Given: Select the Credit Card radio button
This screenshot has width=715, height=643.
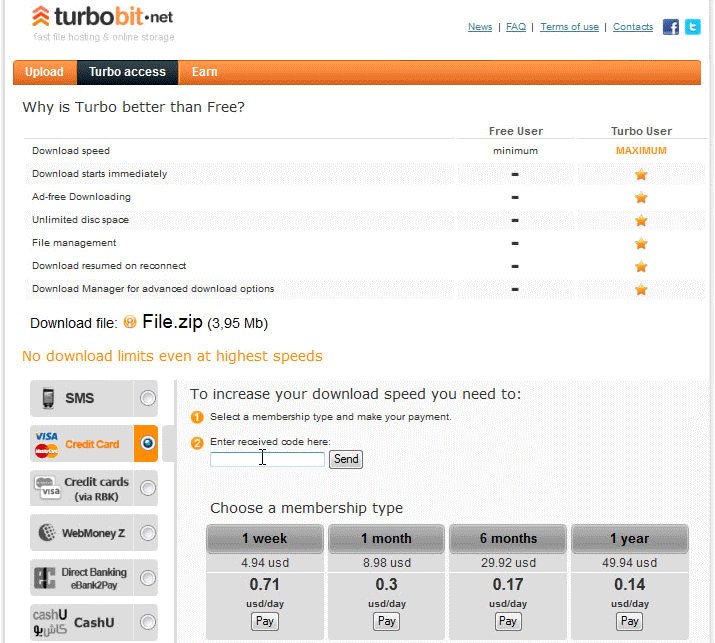Looking at the screenshot, I should 147,443.
